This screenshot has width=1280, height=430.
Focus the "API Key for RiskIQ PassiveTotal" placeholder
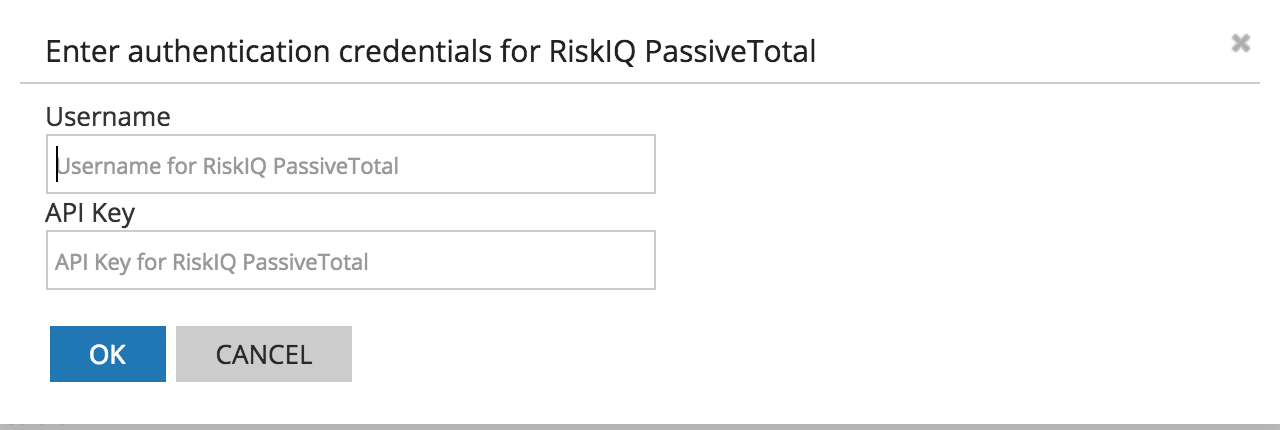click(x=212, y=262)
